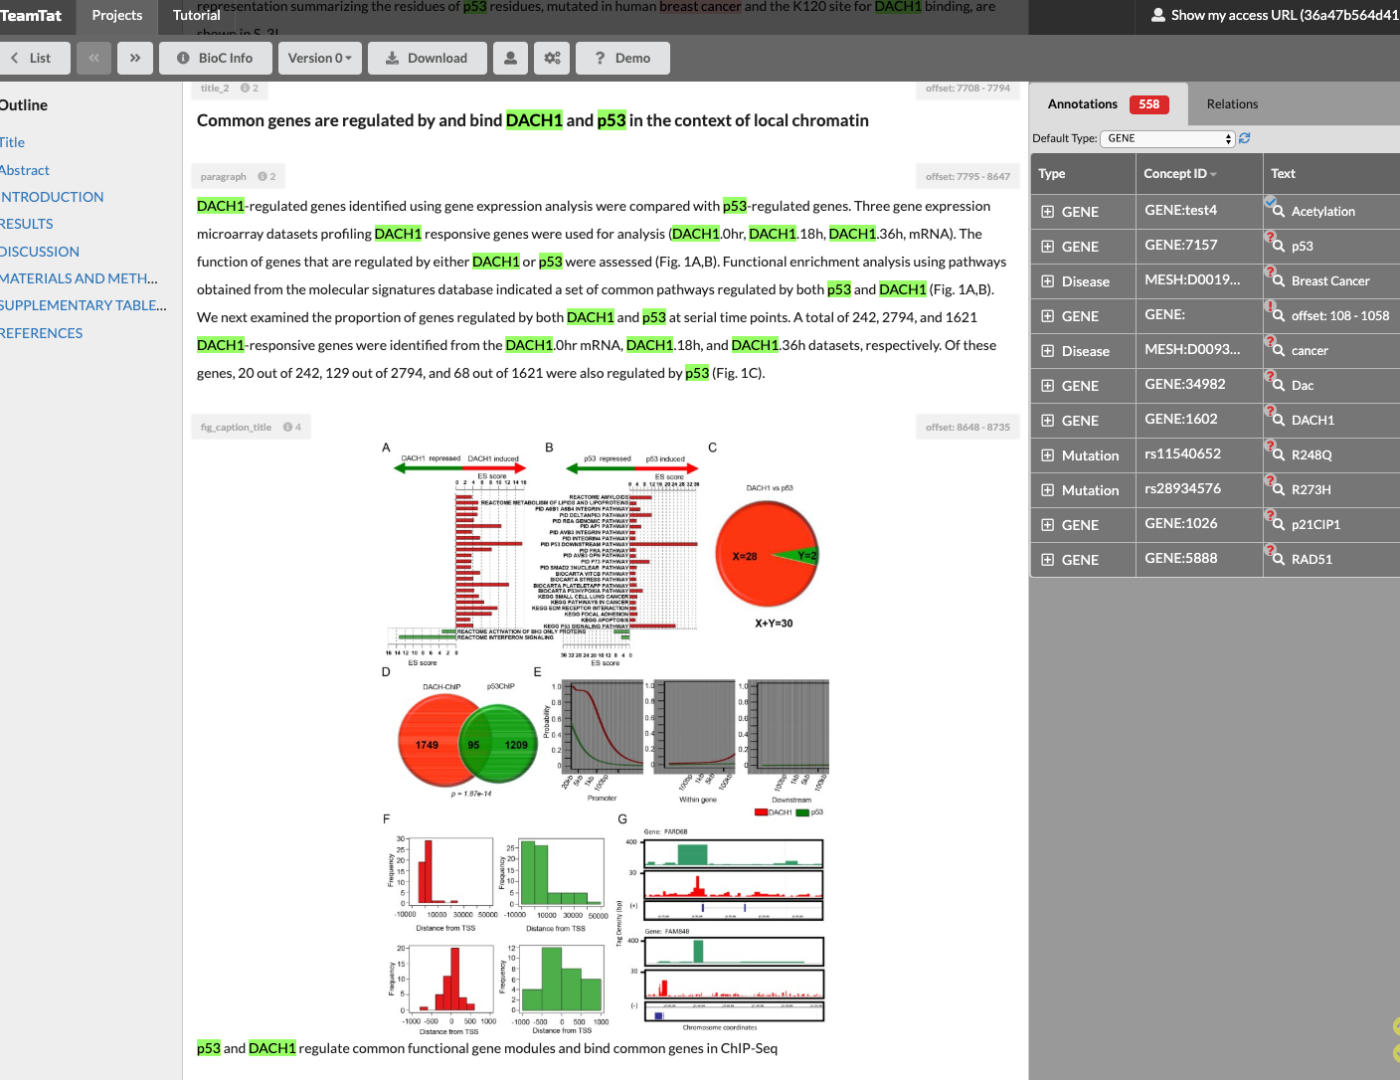Screen dimensions: 1400x1080
Task: Click the info badge beside title_2 label
Action: [x=250, y=88]
